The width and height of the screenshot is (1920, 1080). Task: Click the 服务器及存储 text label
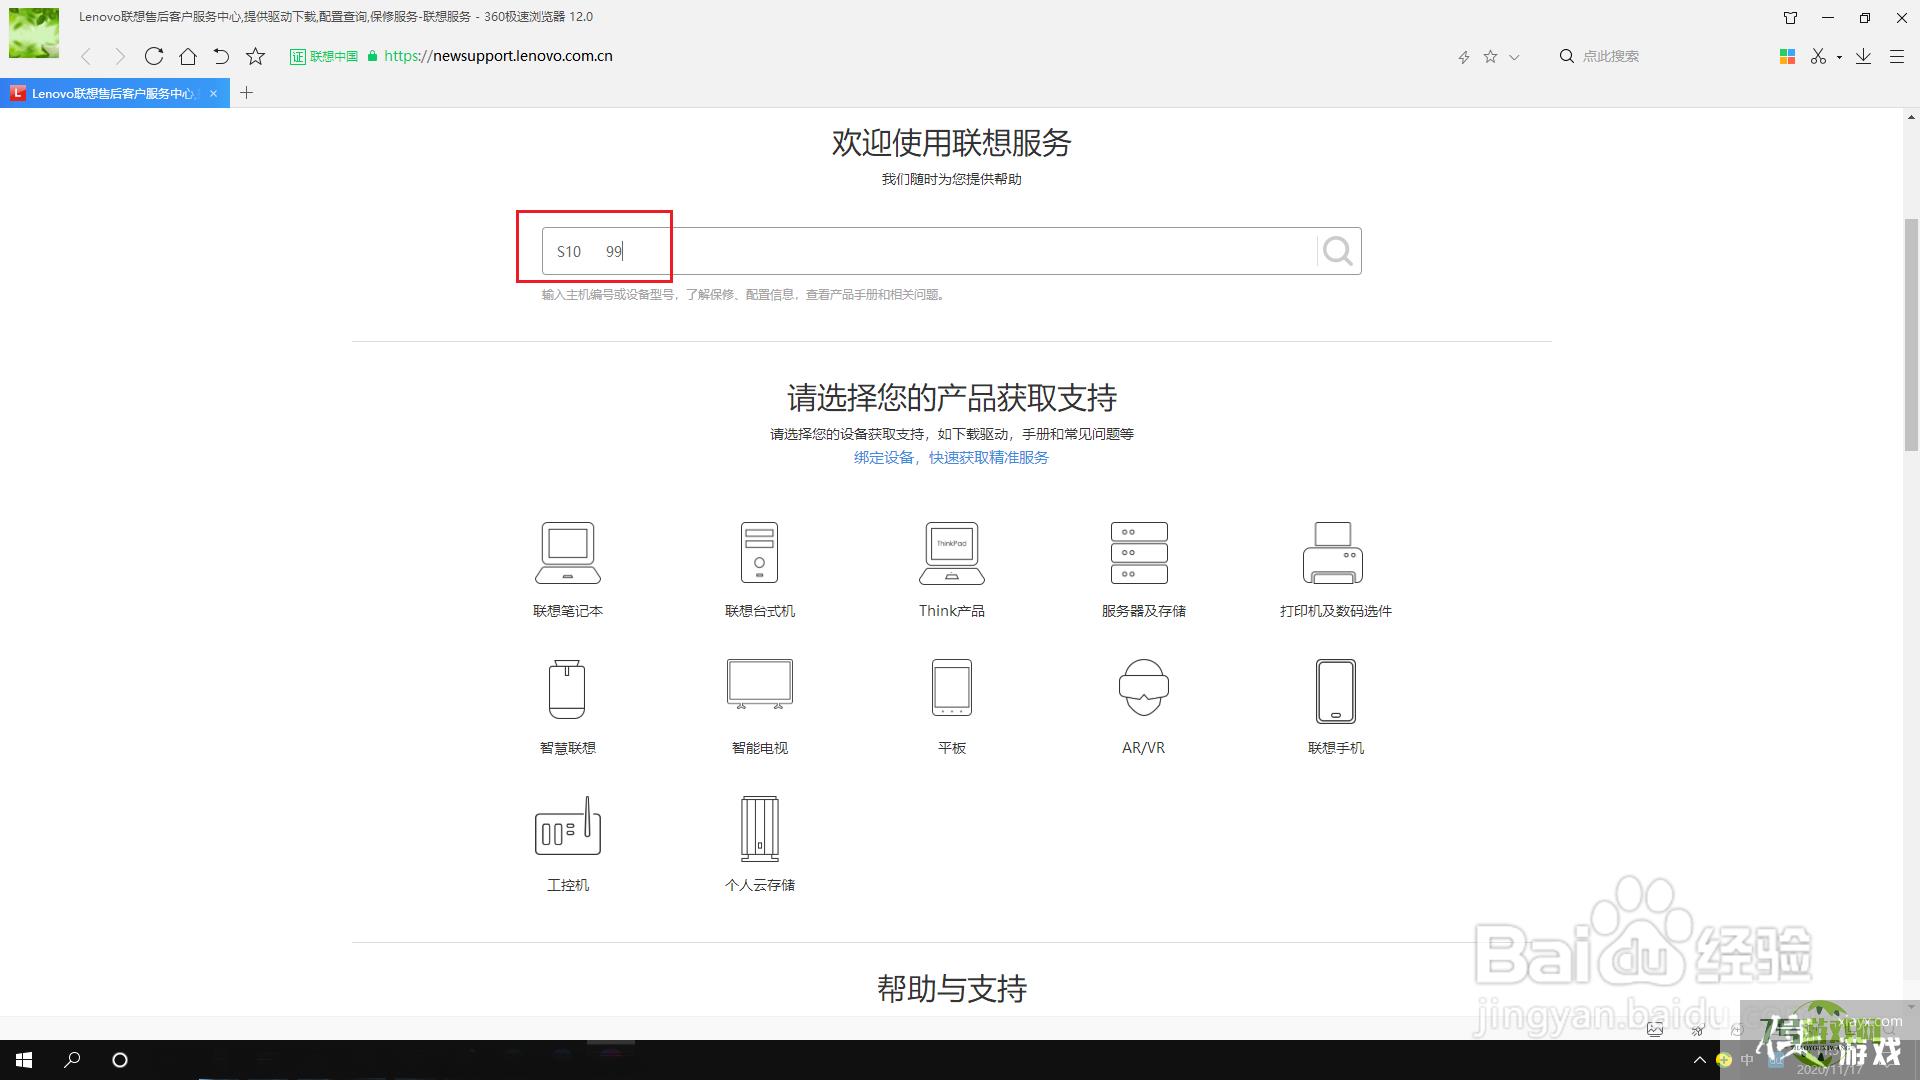1143,611
